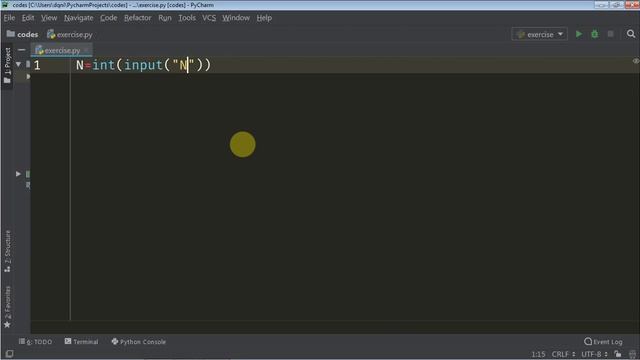Click line number 1 in the gutter
Image resolution: width=640 pixels, height=360 pixels.
click(x=37, y=65)
